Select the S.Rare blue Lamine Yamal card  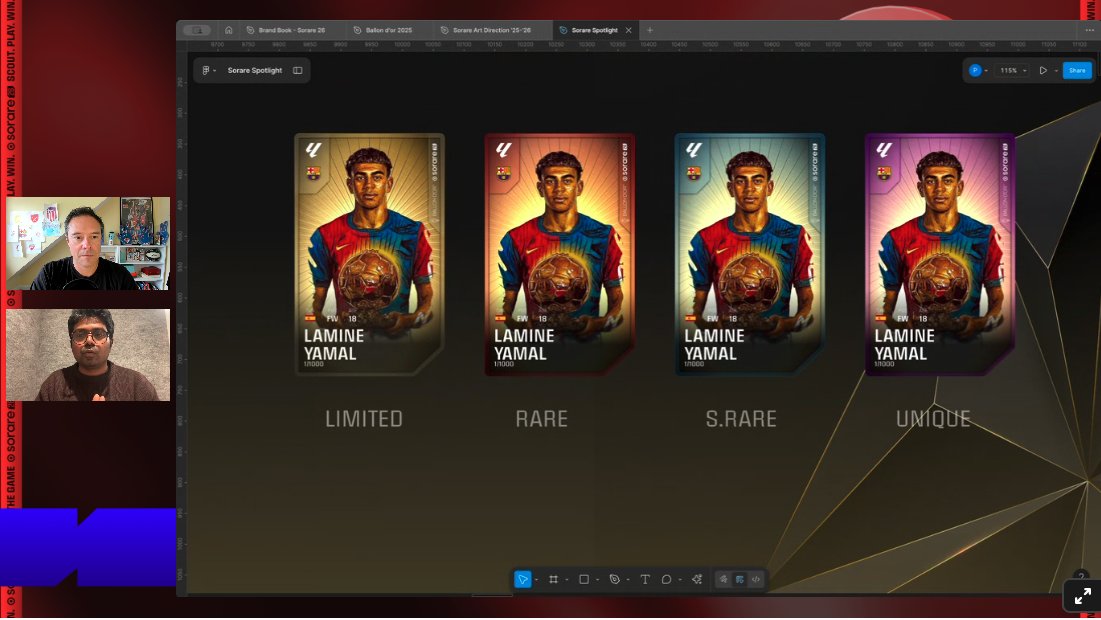tap(750, 255)
